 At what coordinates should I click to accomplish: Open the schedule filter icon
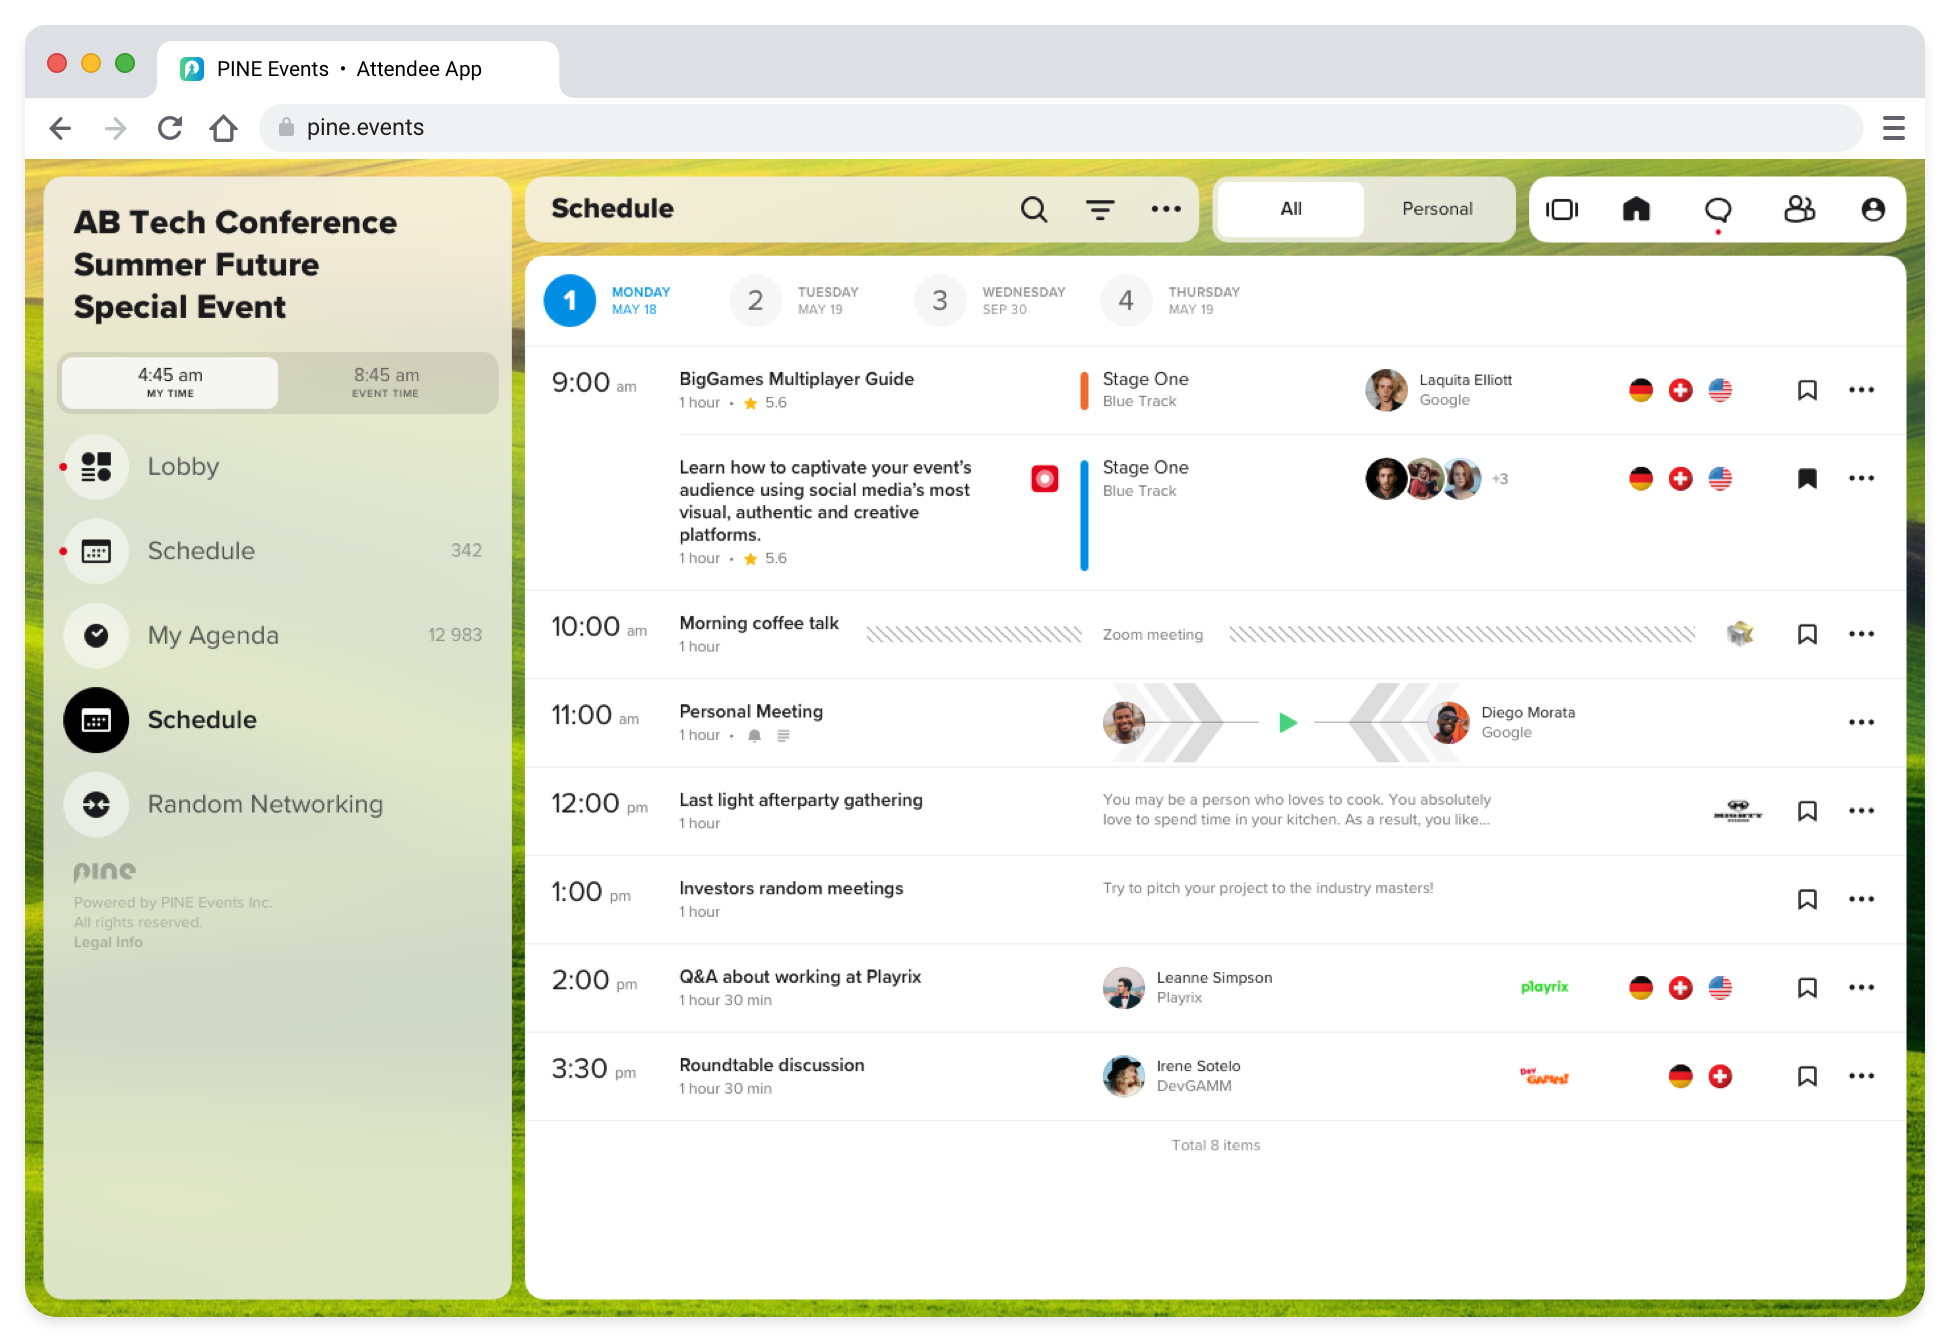[1100, 209]
